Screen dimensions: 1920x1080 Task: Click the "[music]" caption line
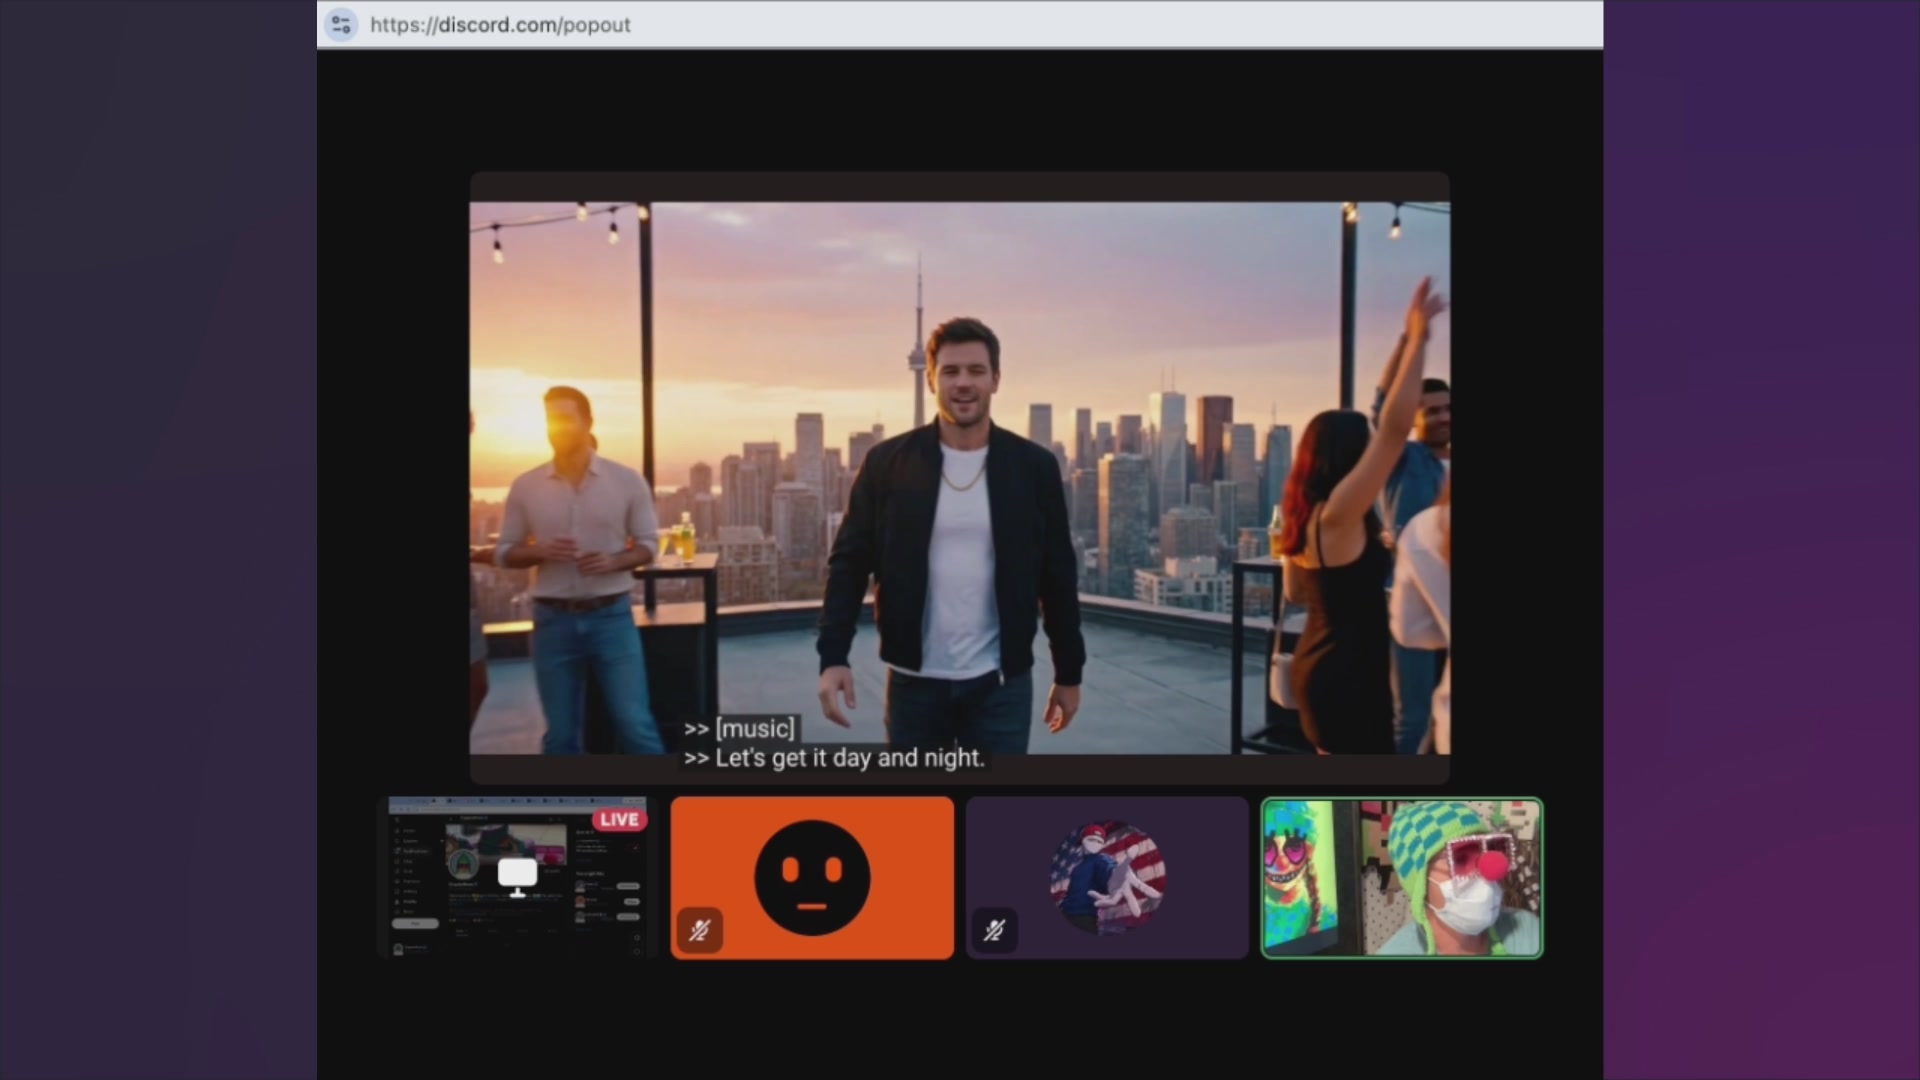click(740, 729)
